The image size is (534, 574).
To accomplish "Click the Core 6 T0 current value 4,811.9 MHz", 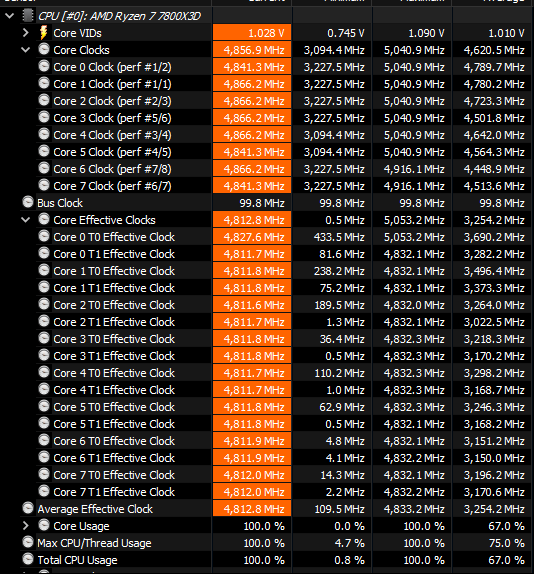I will tap(254, 441).
